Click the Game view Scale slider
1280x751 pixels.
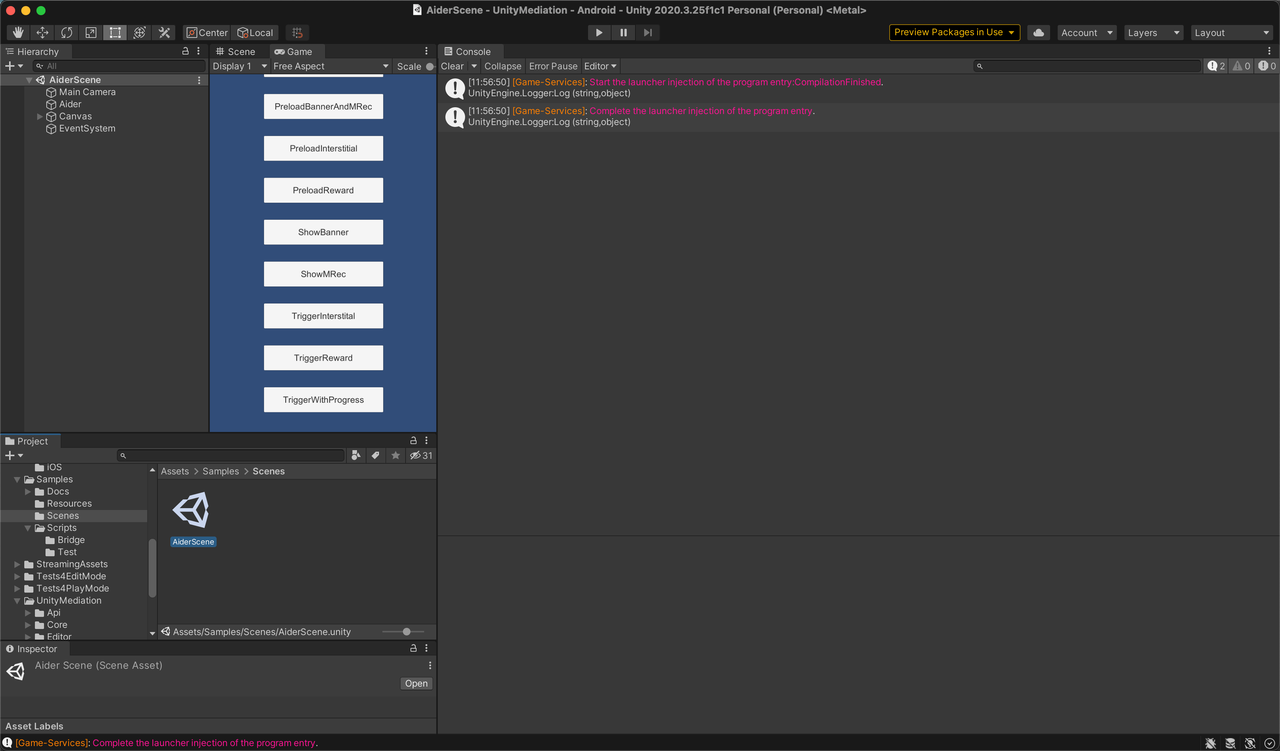430,66
